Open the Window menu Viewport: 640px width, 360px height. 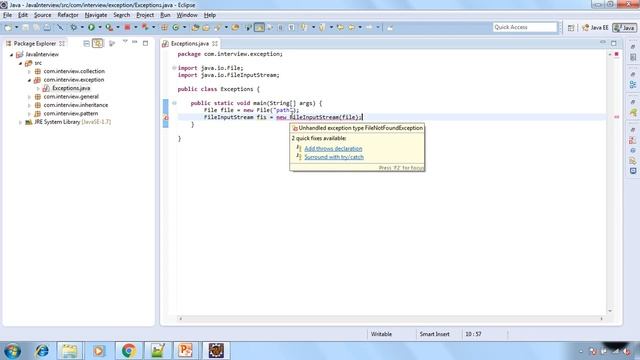click(187, 15)
